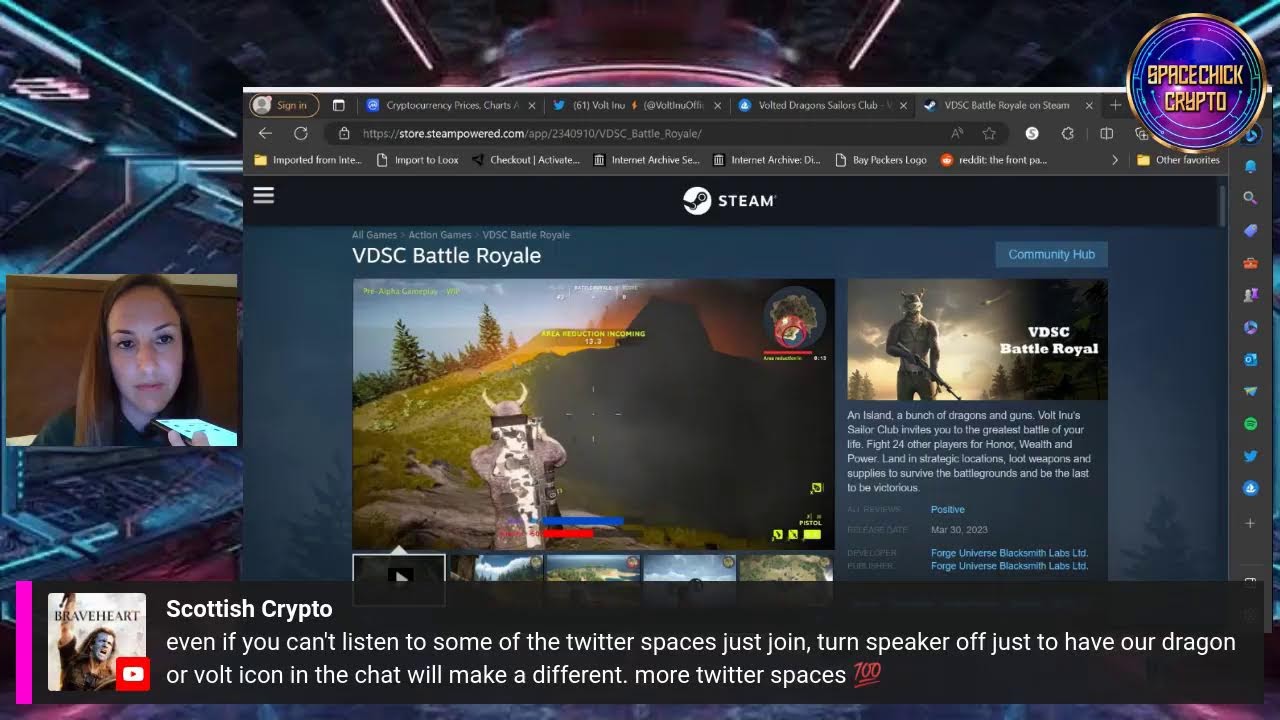The image size is (1280, 720).
Task: Open publisher Forge Universe Blacksmith Labs link
Action: (1009, 566)
